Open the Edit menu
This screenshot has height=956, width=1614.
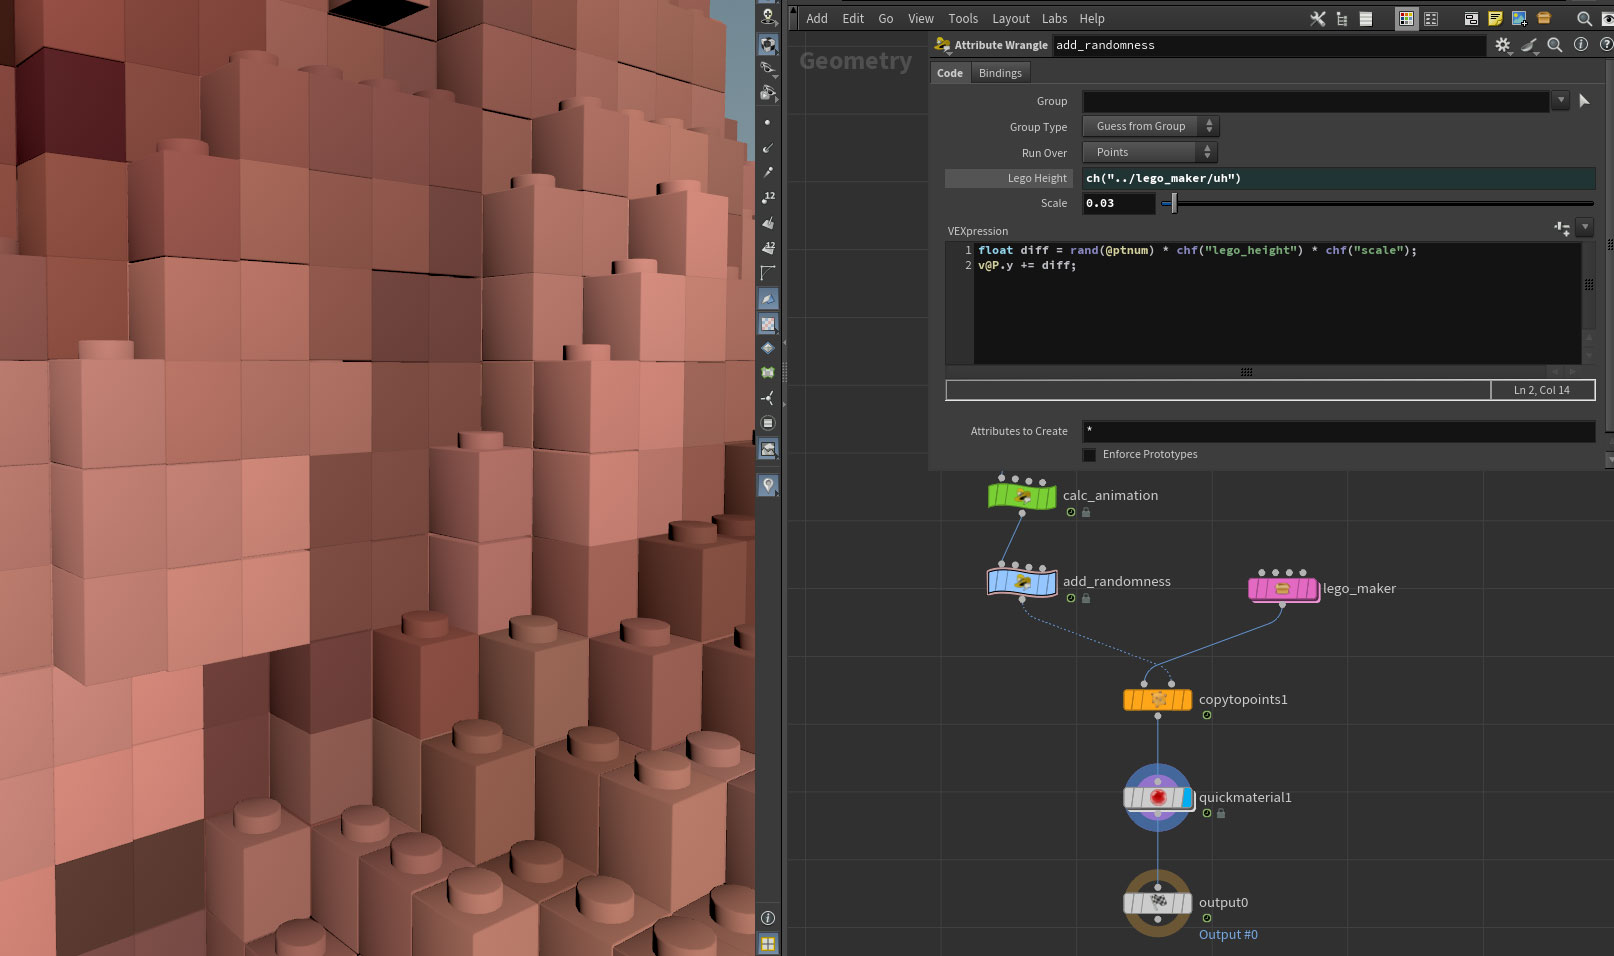pyautogui.click(x=853, y=18)
